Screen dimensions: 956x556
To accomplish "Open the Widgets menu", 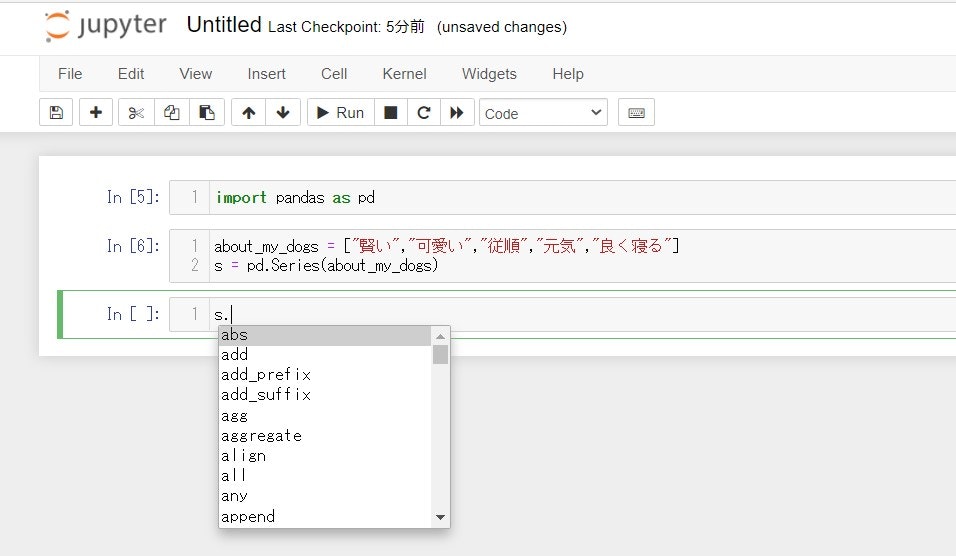I will (x=489, y=74).
